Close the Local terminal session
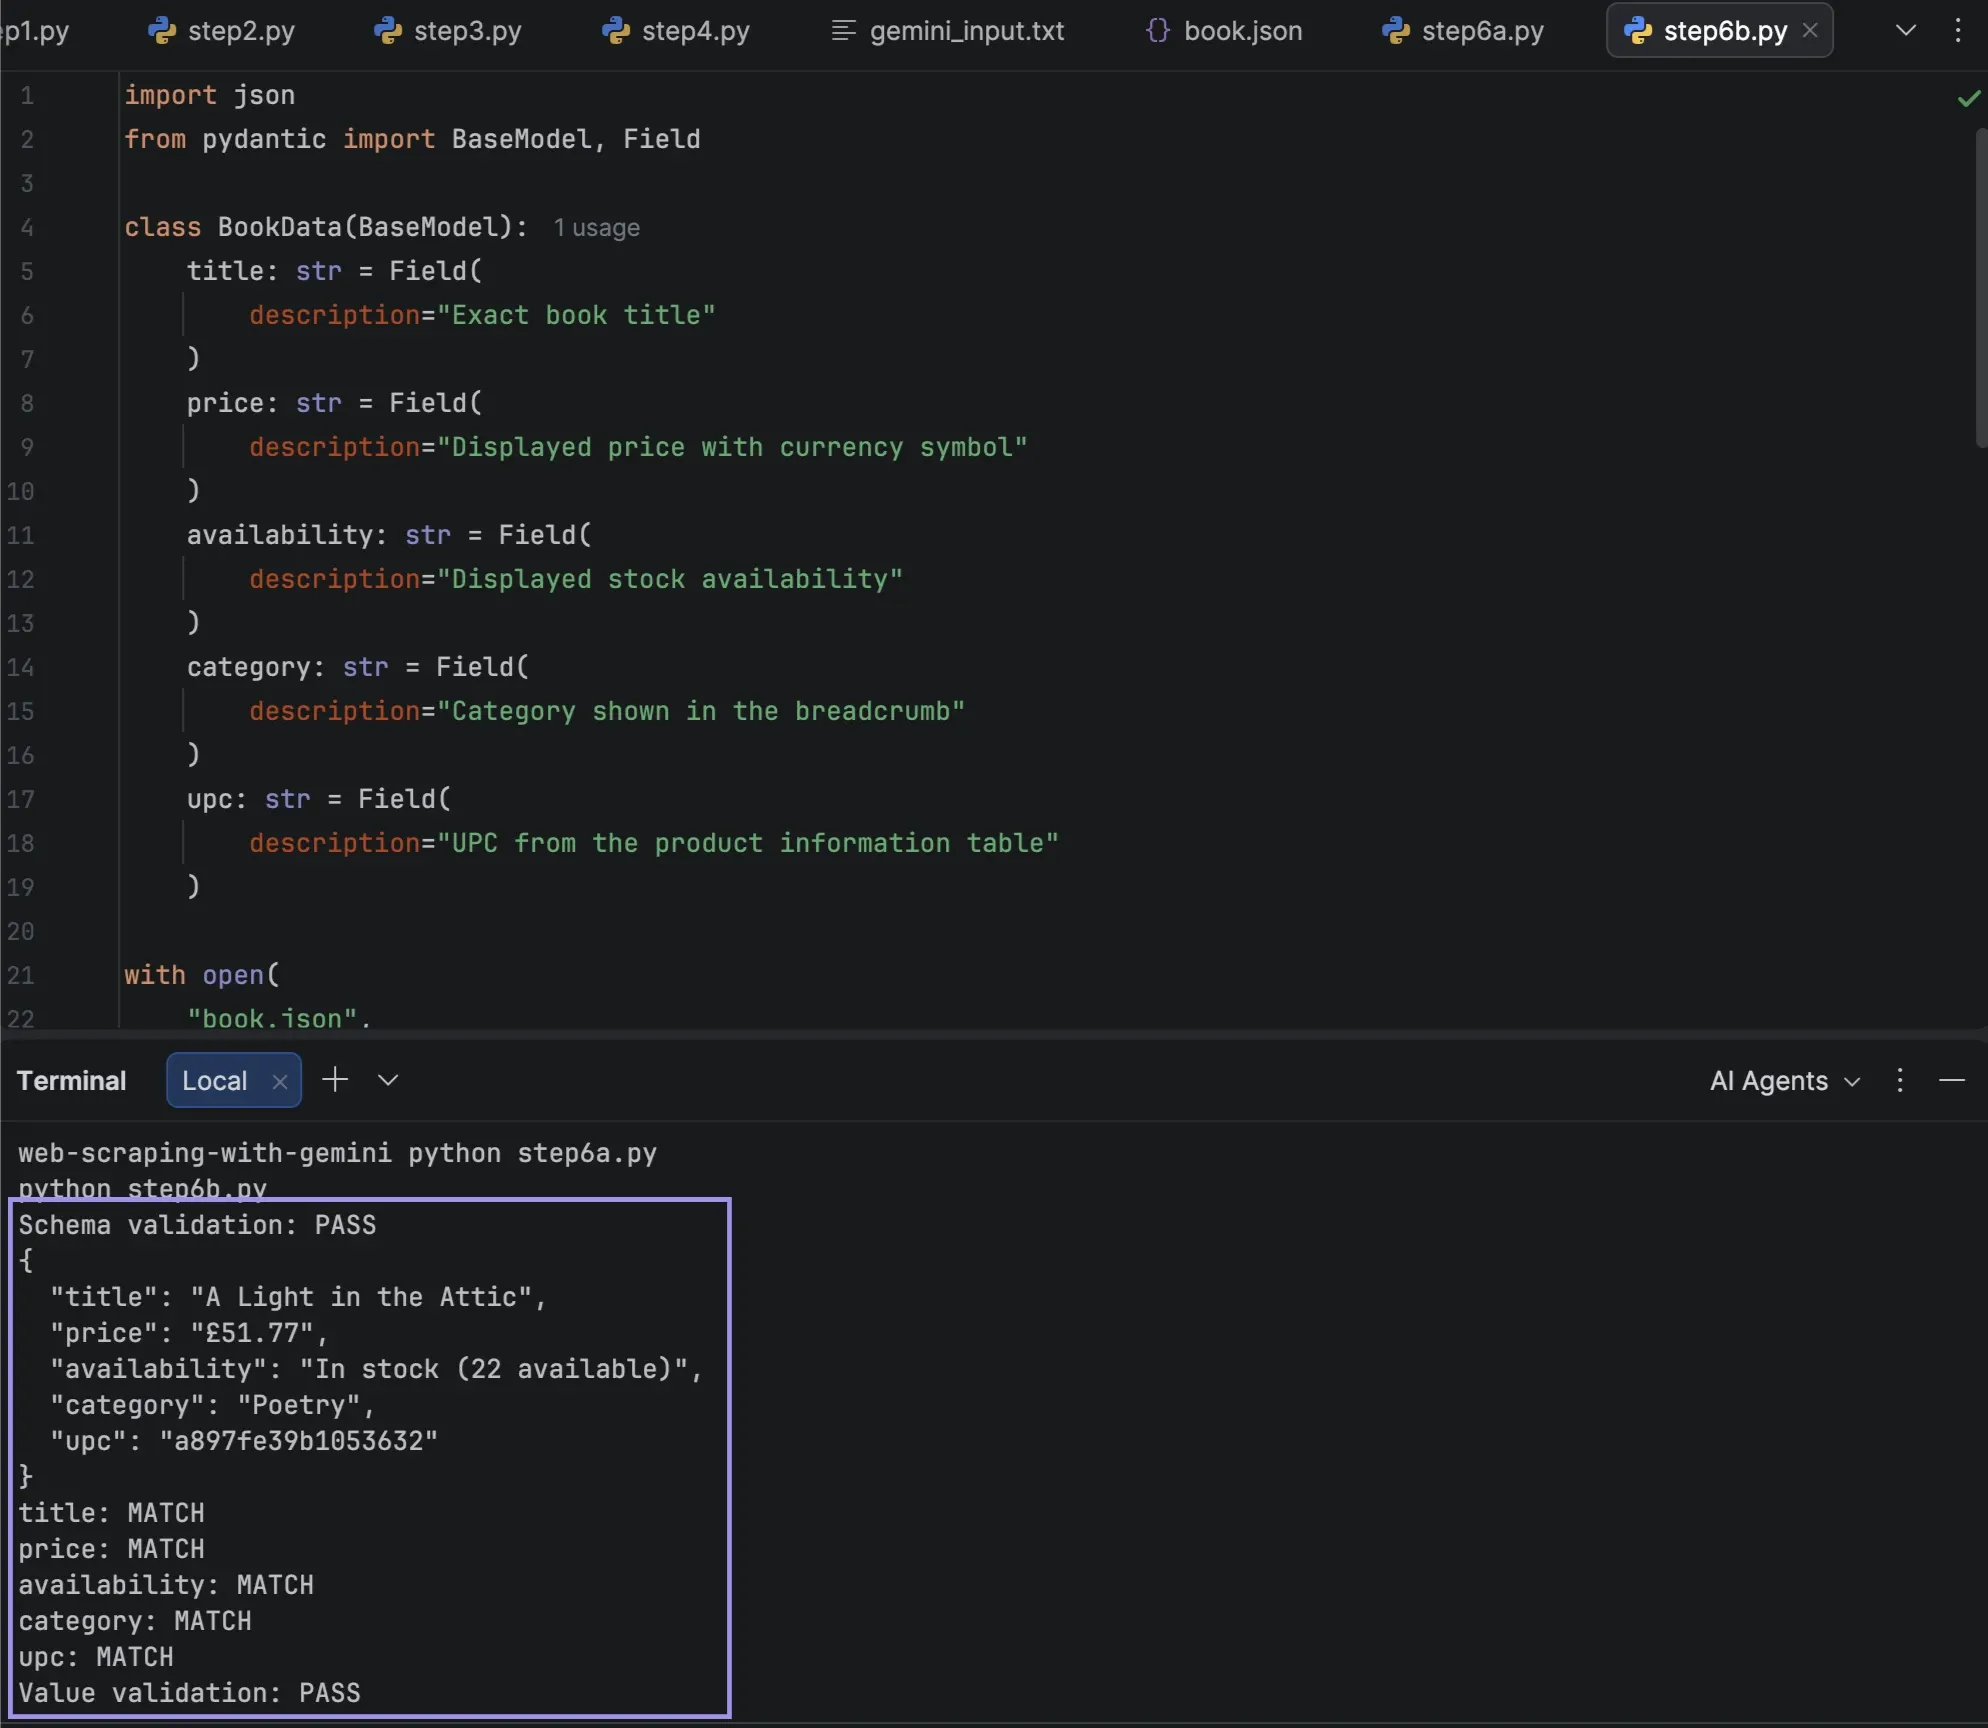Screen dimensions: 1988x1728 [280, 1082]
